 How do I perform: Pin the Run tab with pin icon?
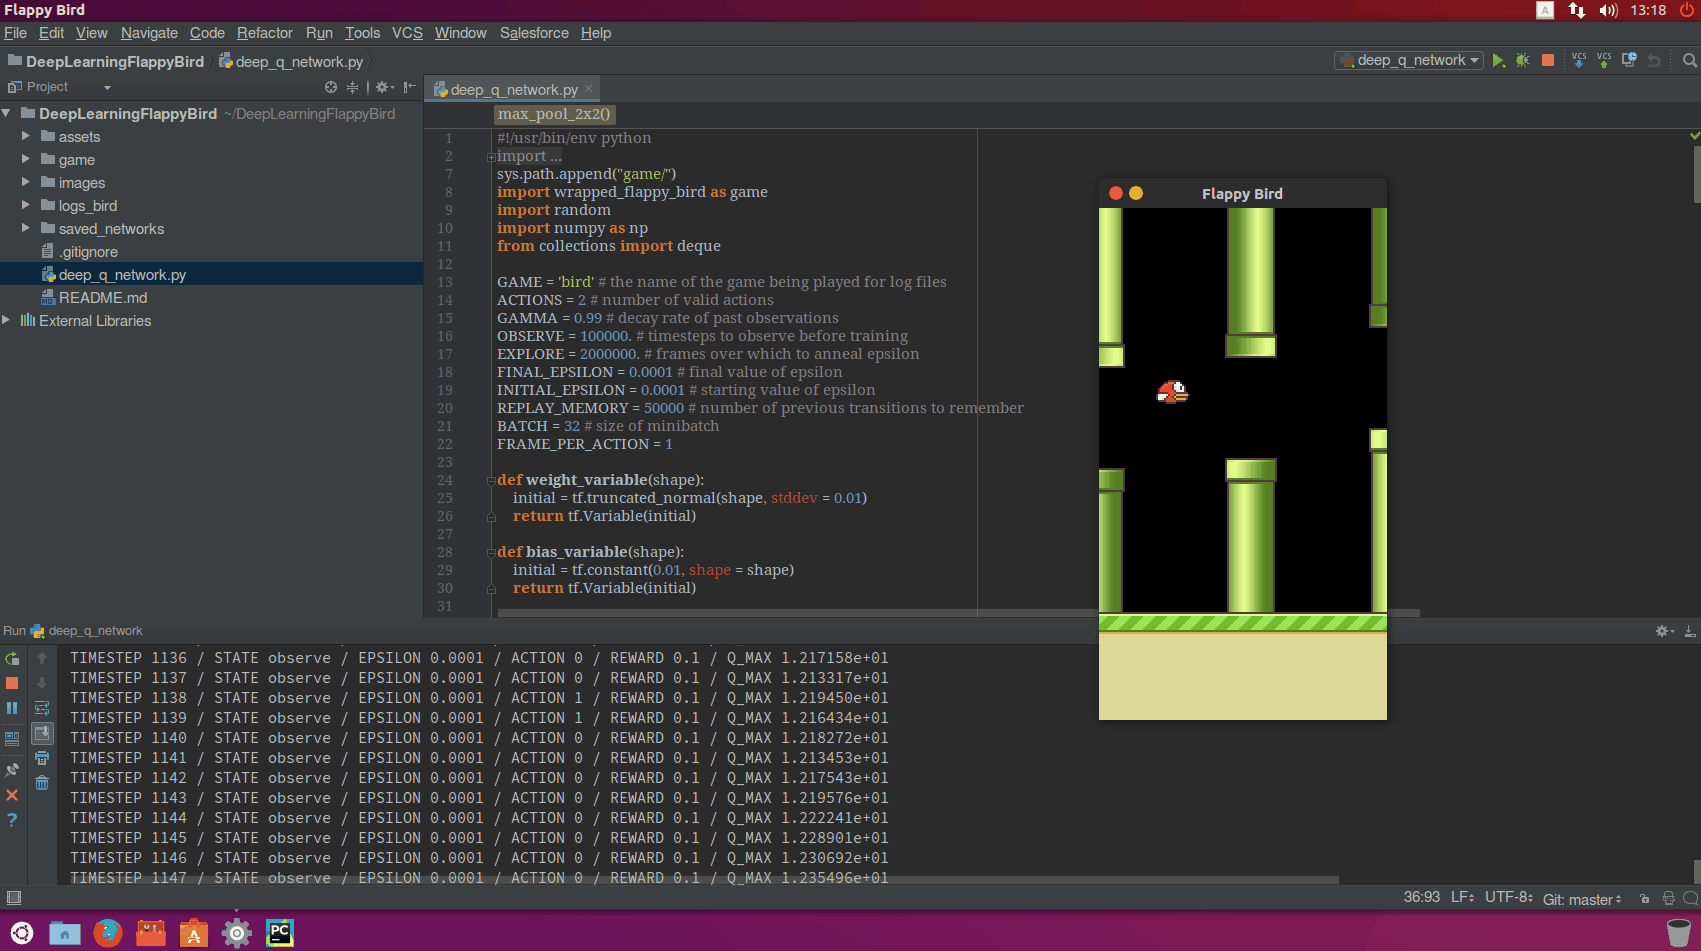12,770
